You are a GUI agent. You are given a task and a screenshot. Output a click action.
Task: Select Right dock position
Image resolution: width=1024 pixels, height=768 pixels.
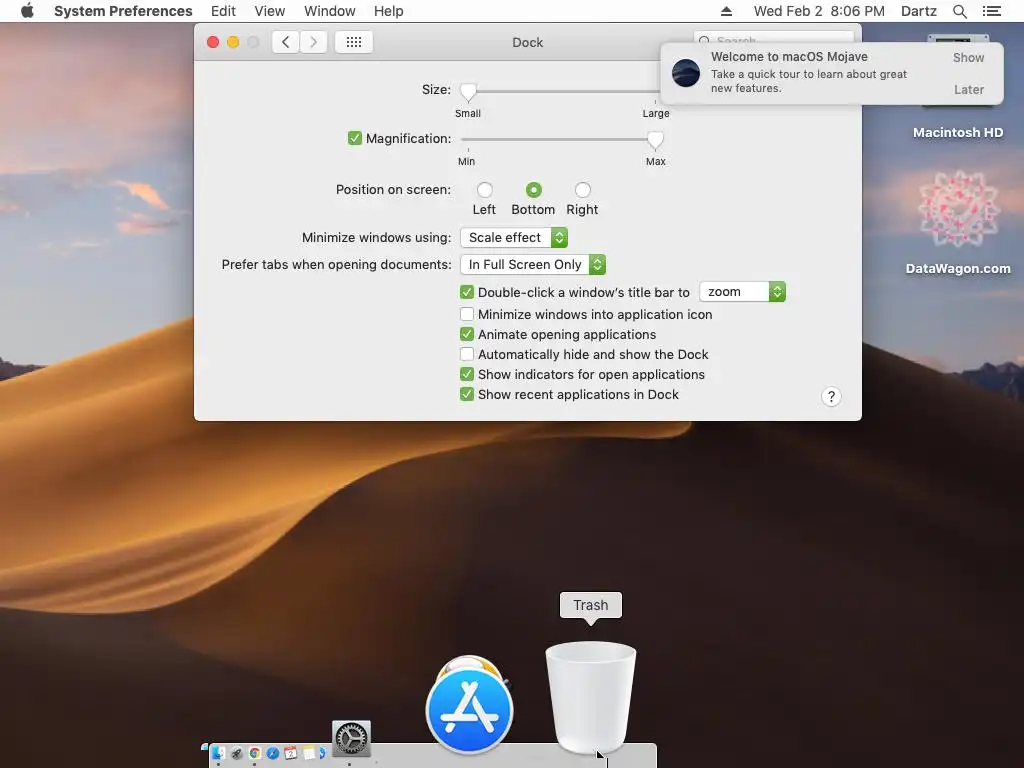pos(583,190)
